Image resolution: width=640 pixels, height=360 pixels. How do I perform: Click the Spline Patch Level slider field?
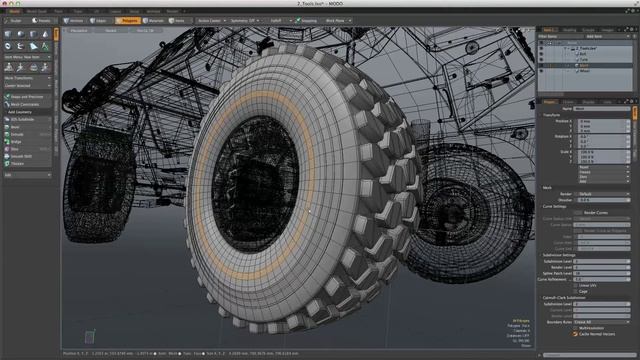[602, 273]
